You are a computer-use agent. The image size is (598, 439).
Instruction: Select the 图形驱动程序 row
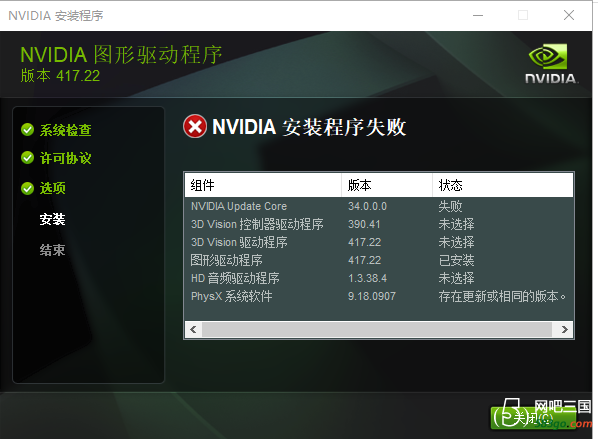click(x=379, y=260)
